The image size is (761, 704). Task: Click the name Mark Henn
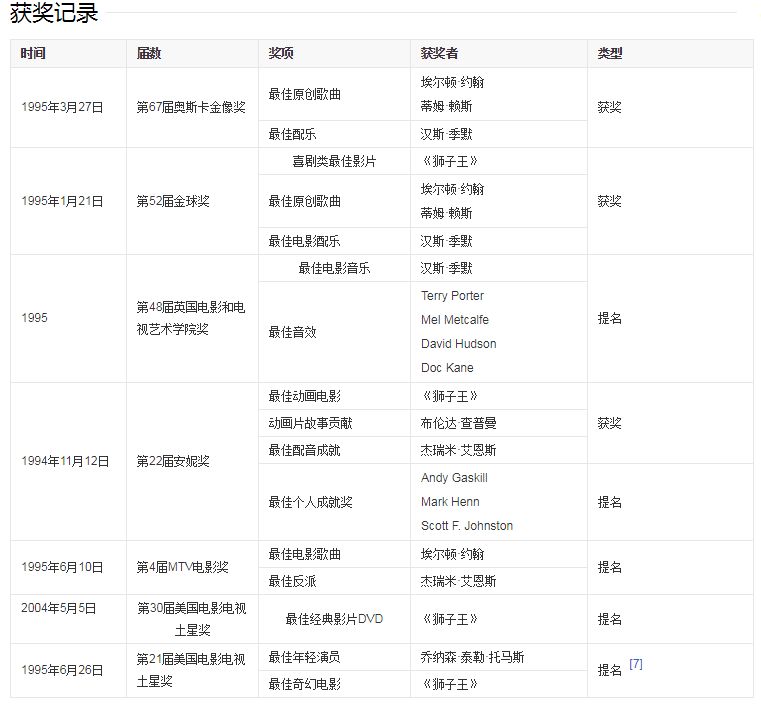tap(450, 502)
